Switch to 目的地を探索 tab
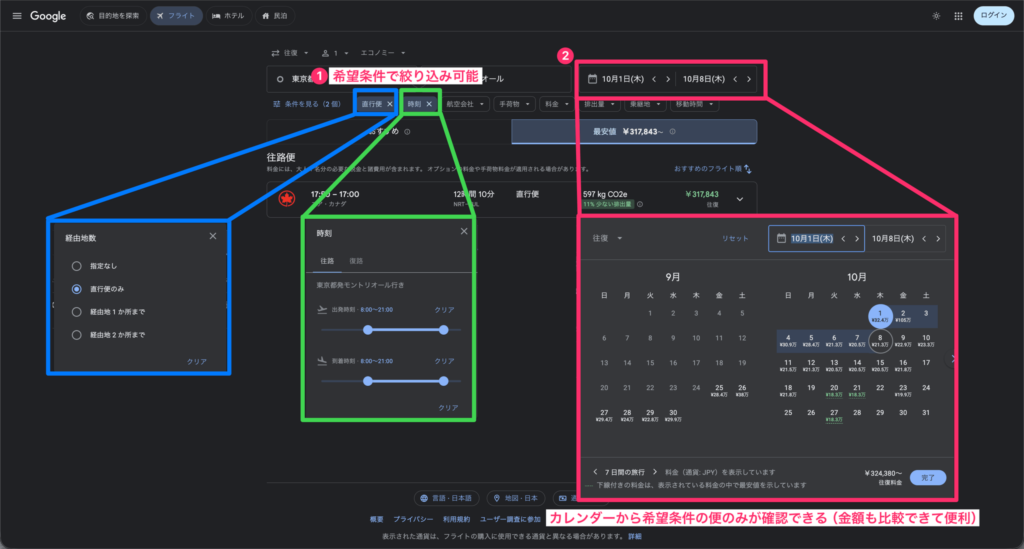The height and width of the screenshot is (549, 1024). tap(113, 16)
